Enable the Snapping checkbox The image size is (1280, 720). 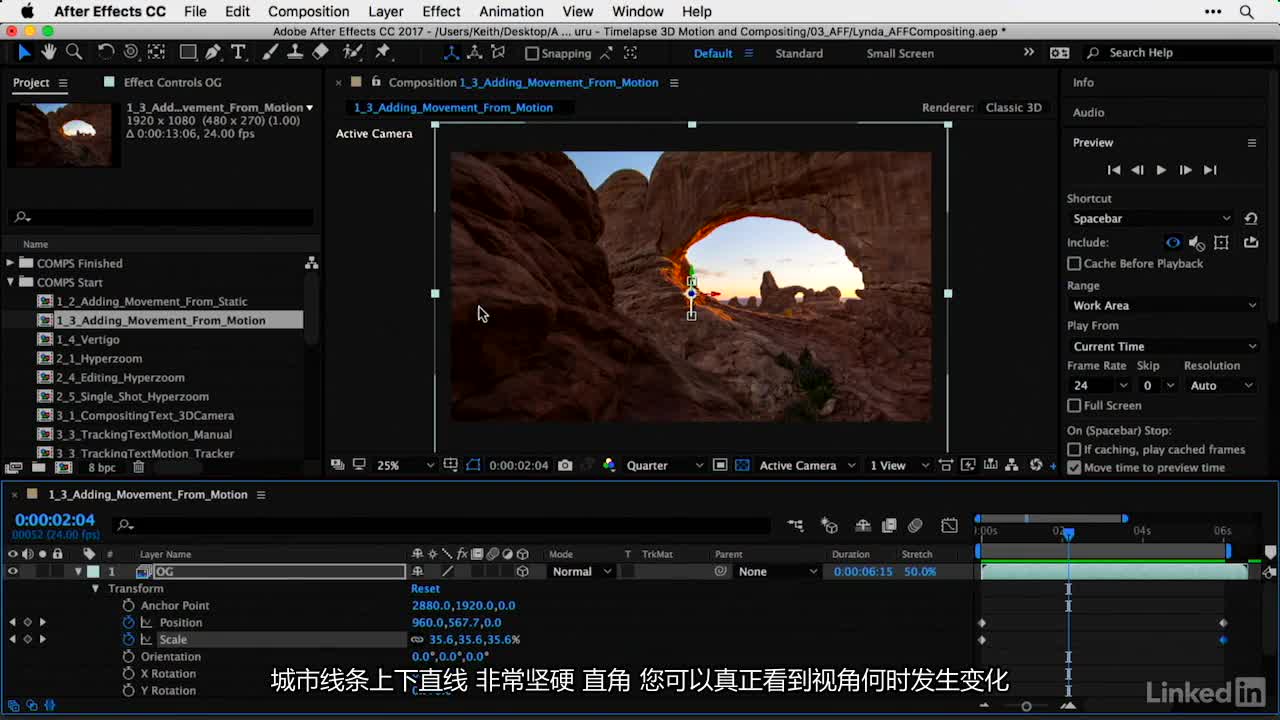point(532,53)
